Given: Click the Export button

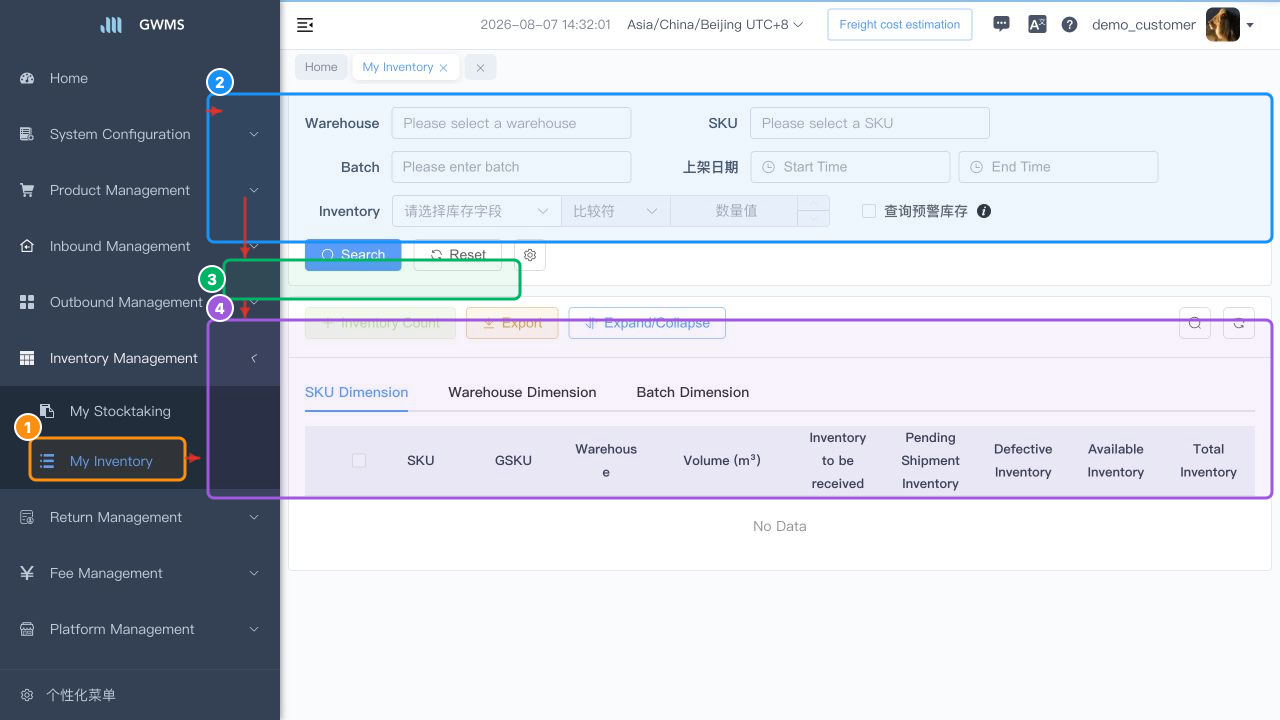Looking at the screenshot, I should tap(512, 323).
